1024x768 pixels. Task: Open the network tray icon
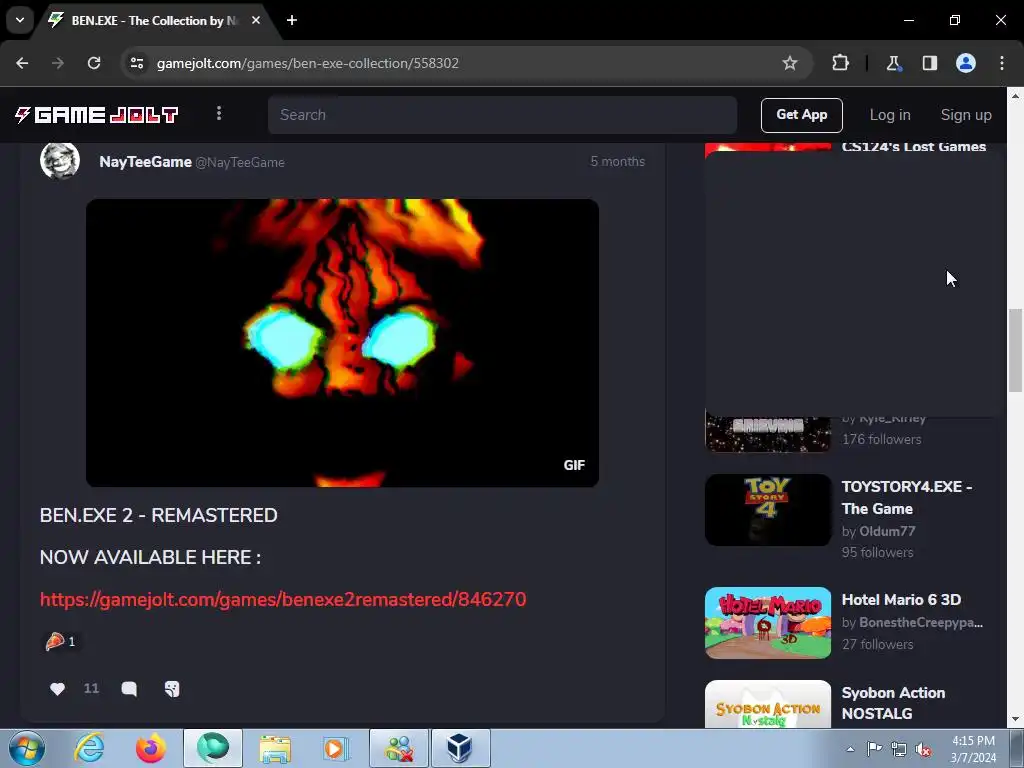899,749
